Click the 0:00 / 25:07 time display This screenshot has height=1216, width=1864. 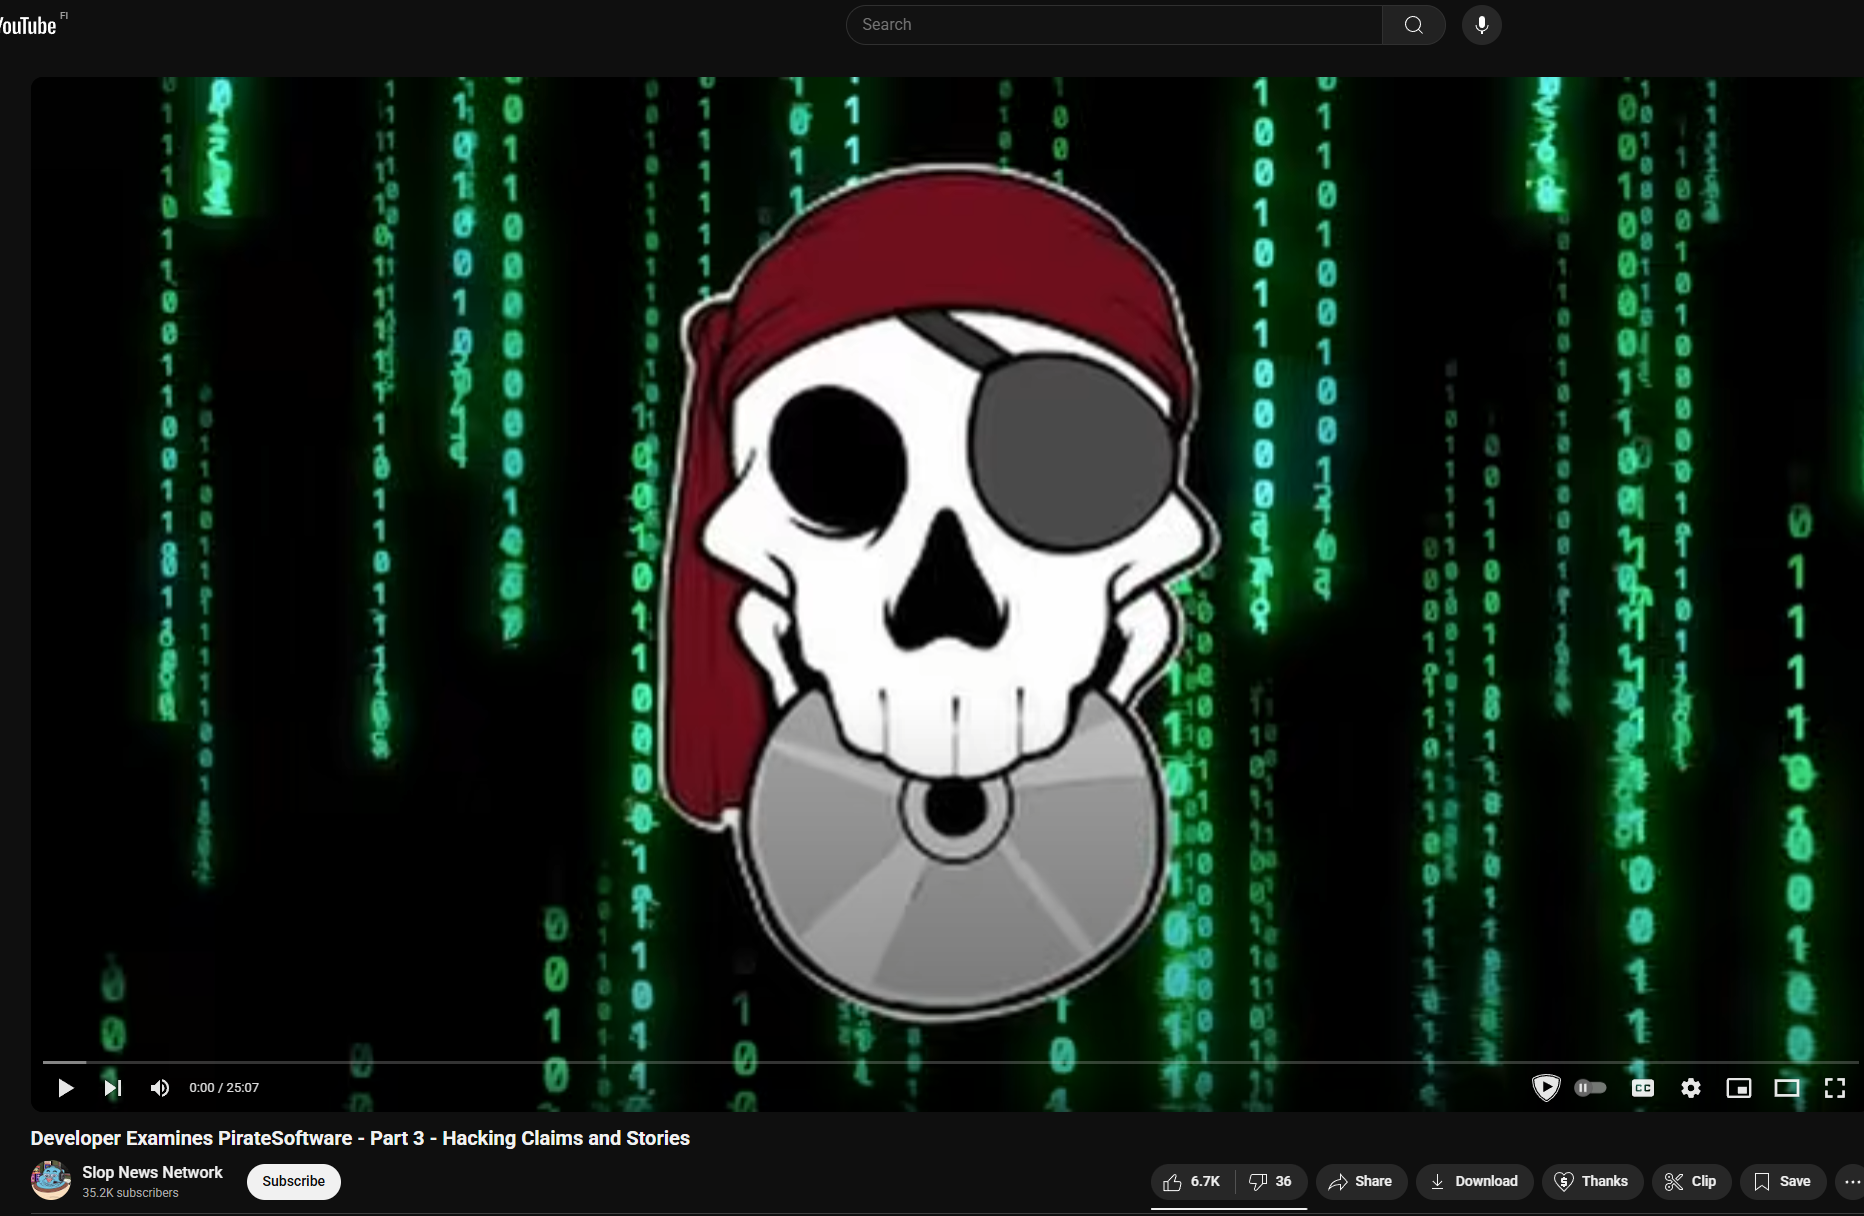click(224, 1087)
